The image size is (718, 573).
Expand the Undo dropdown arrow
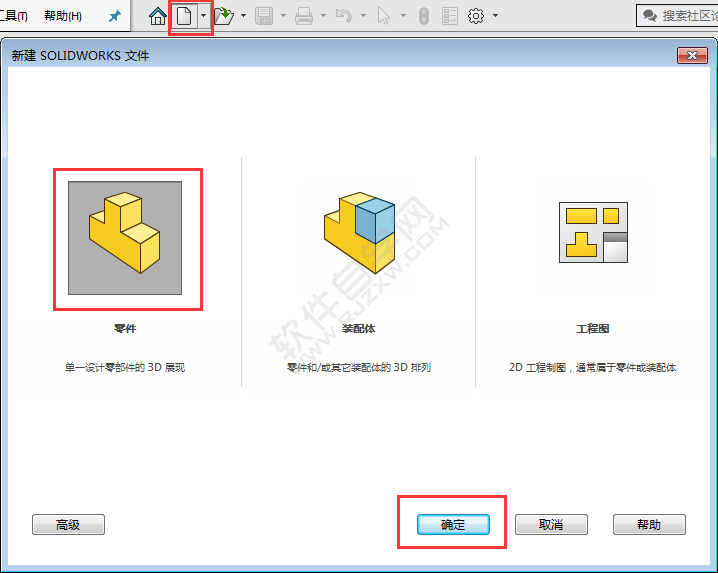[363, 16]
